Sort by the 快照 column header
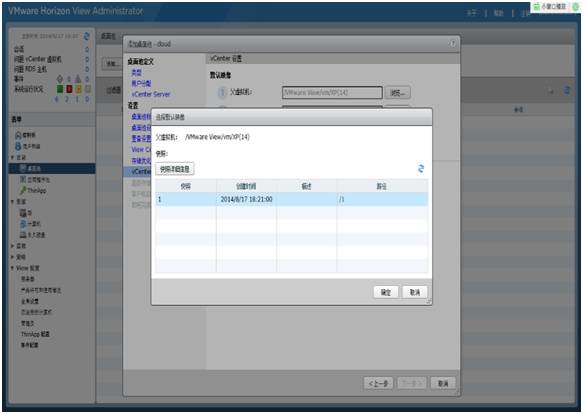 coord(186,186)
